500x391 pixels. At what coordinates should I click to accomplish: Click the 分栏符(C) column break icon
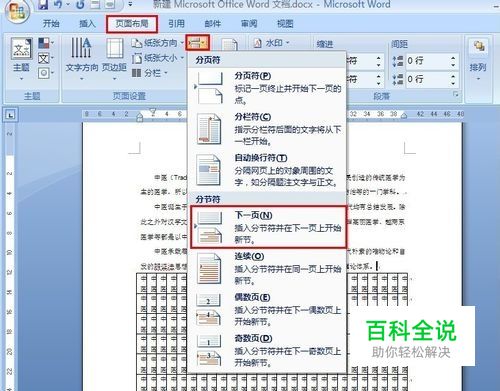[x=209, y=129]
